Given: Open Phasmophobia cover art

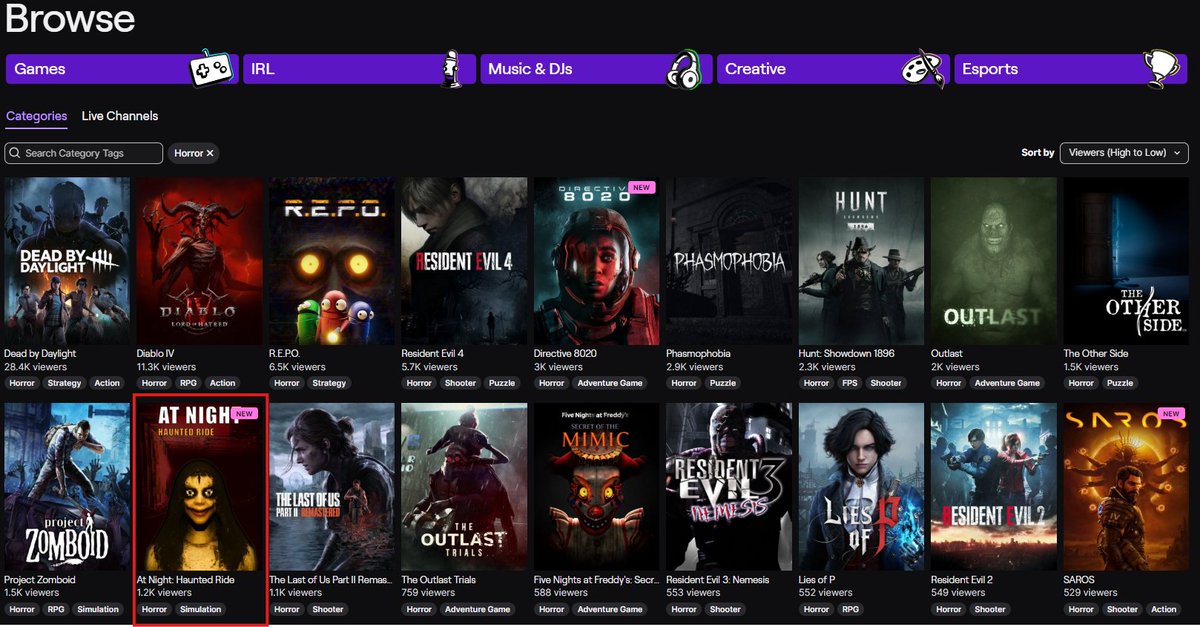Looking at the screenshot, I should 729,261.
